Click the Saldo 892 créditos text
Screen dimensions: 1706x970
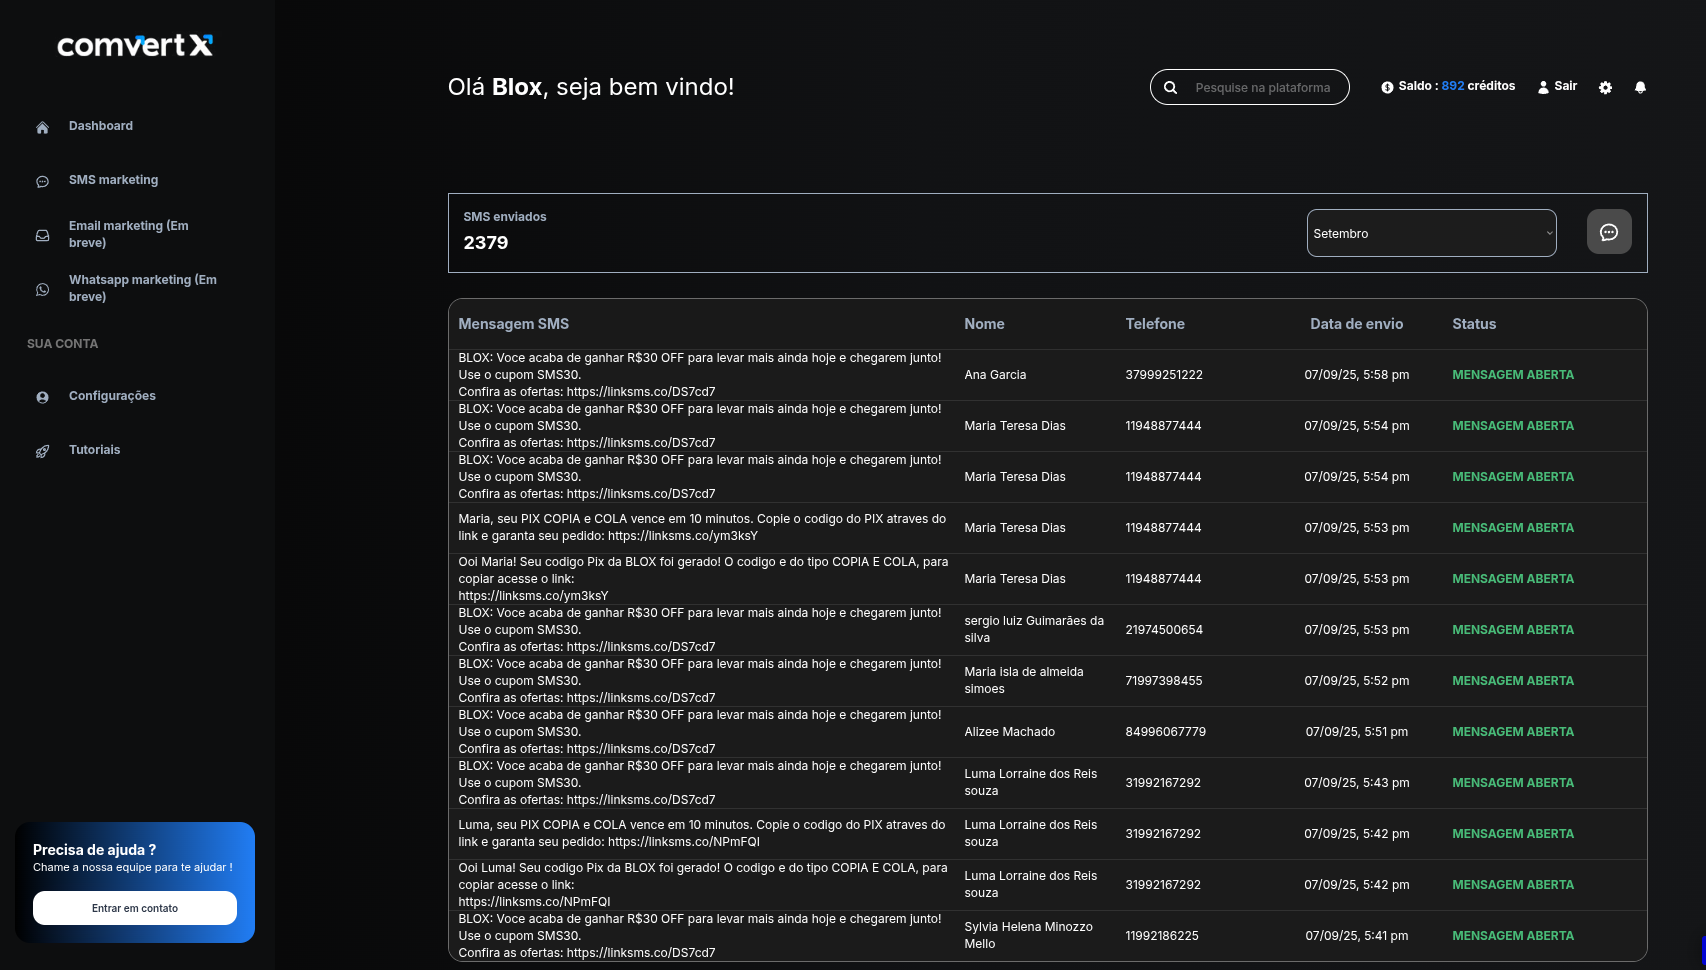coord(1456,86)
